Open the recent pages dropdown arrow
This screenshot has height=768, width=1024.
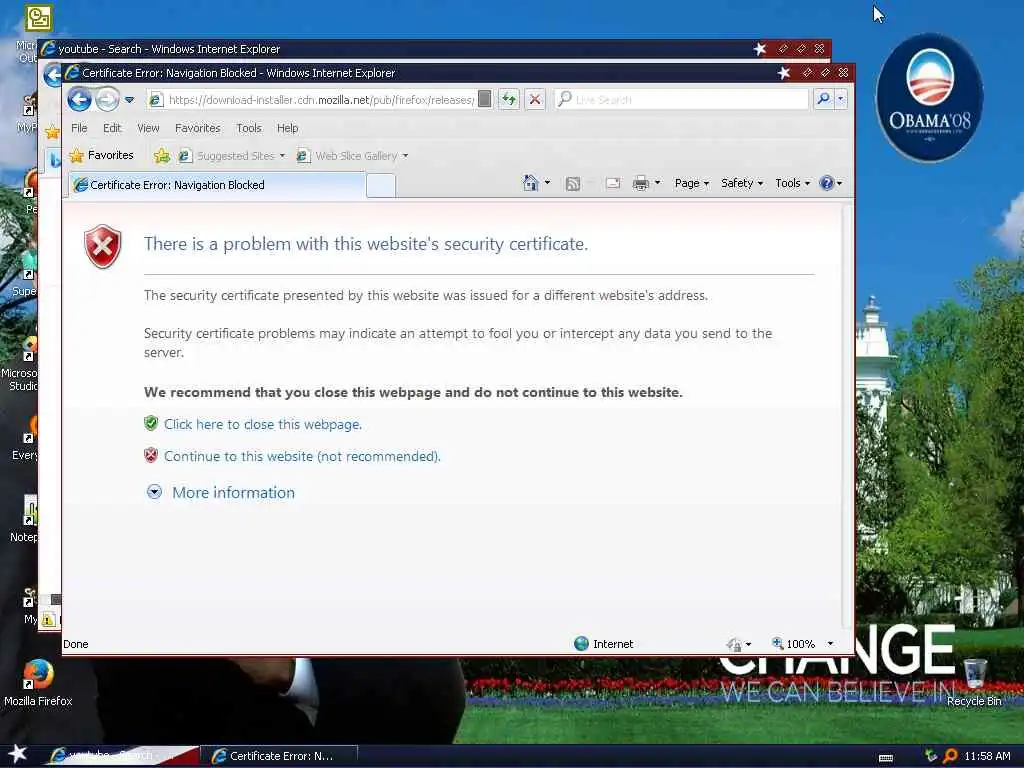(129, 100)
